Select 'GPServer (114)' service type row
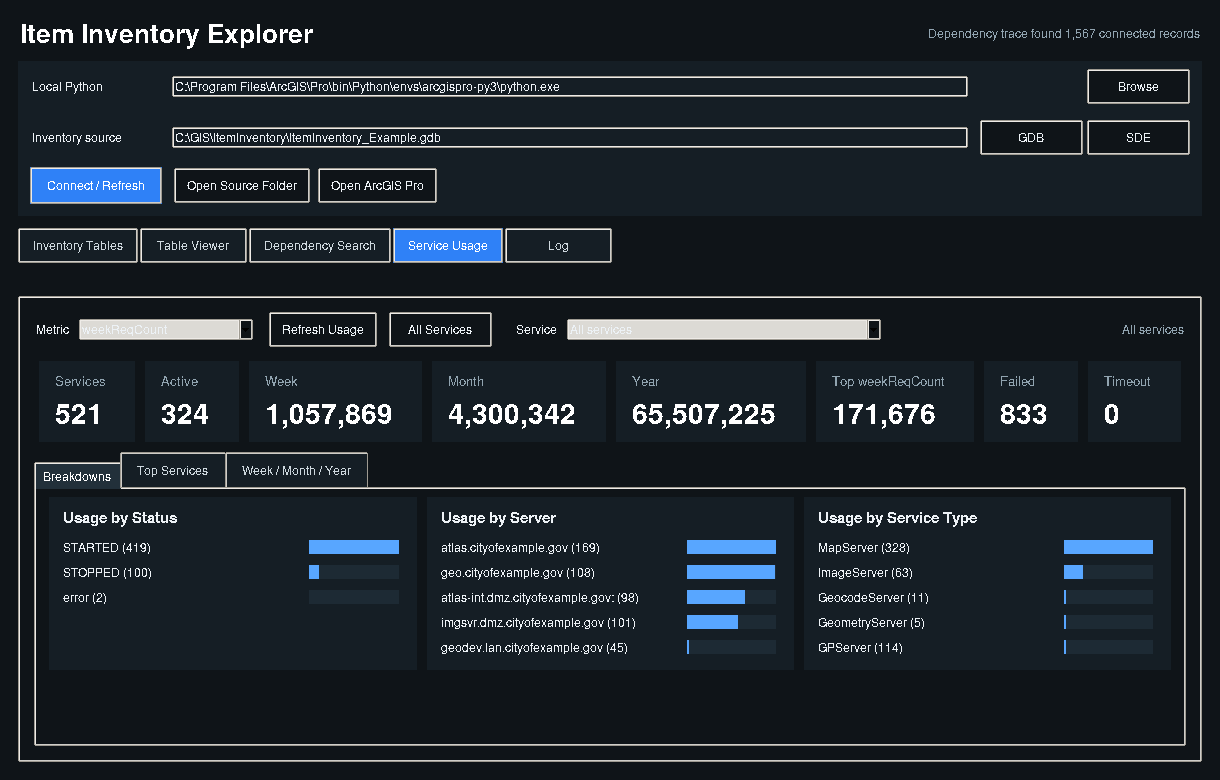The image size is (1220, 780). (x=985, y=648)
